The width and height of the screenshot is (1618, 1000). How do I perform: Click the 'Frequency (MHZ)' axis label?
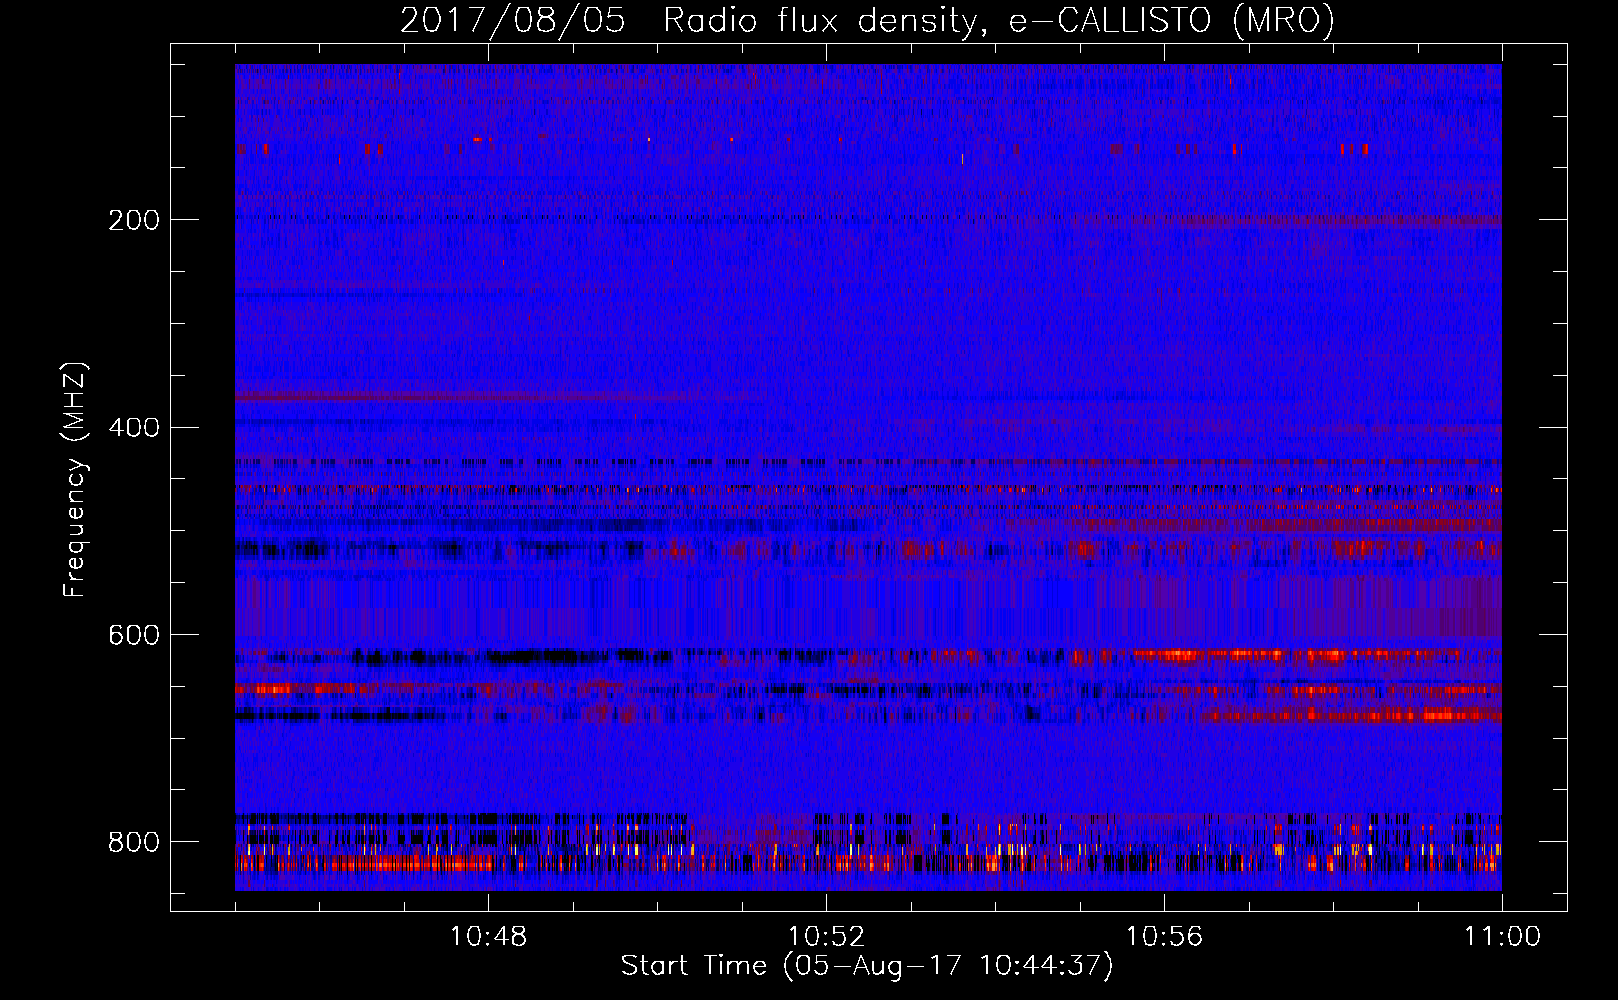point(75,479)
